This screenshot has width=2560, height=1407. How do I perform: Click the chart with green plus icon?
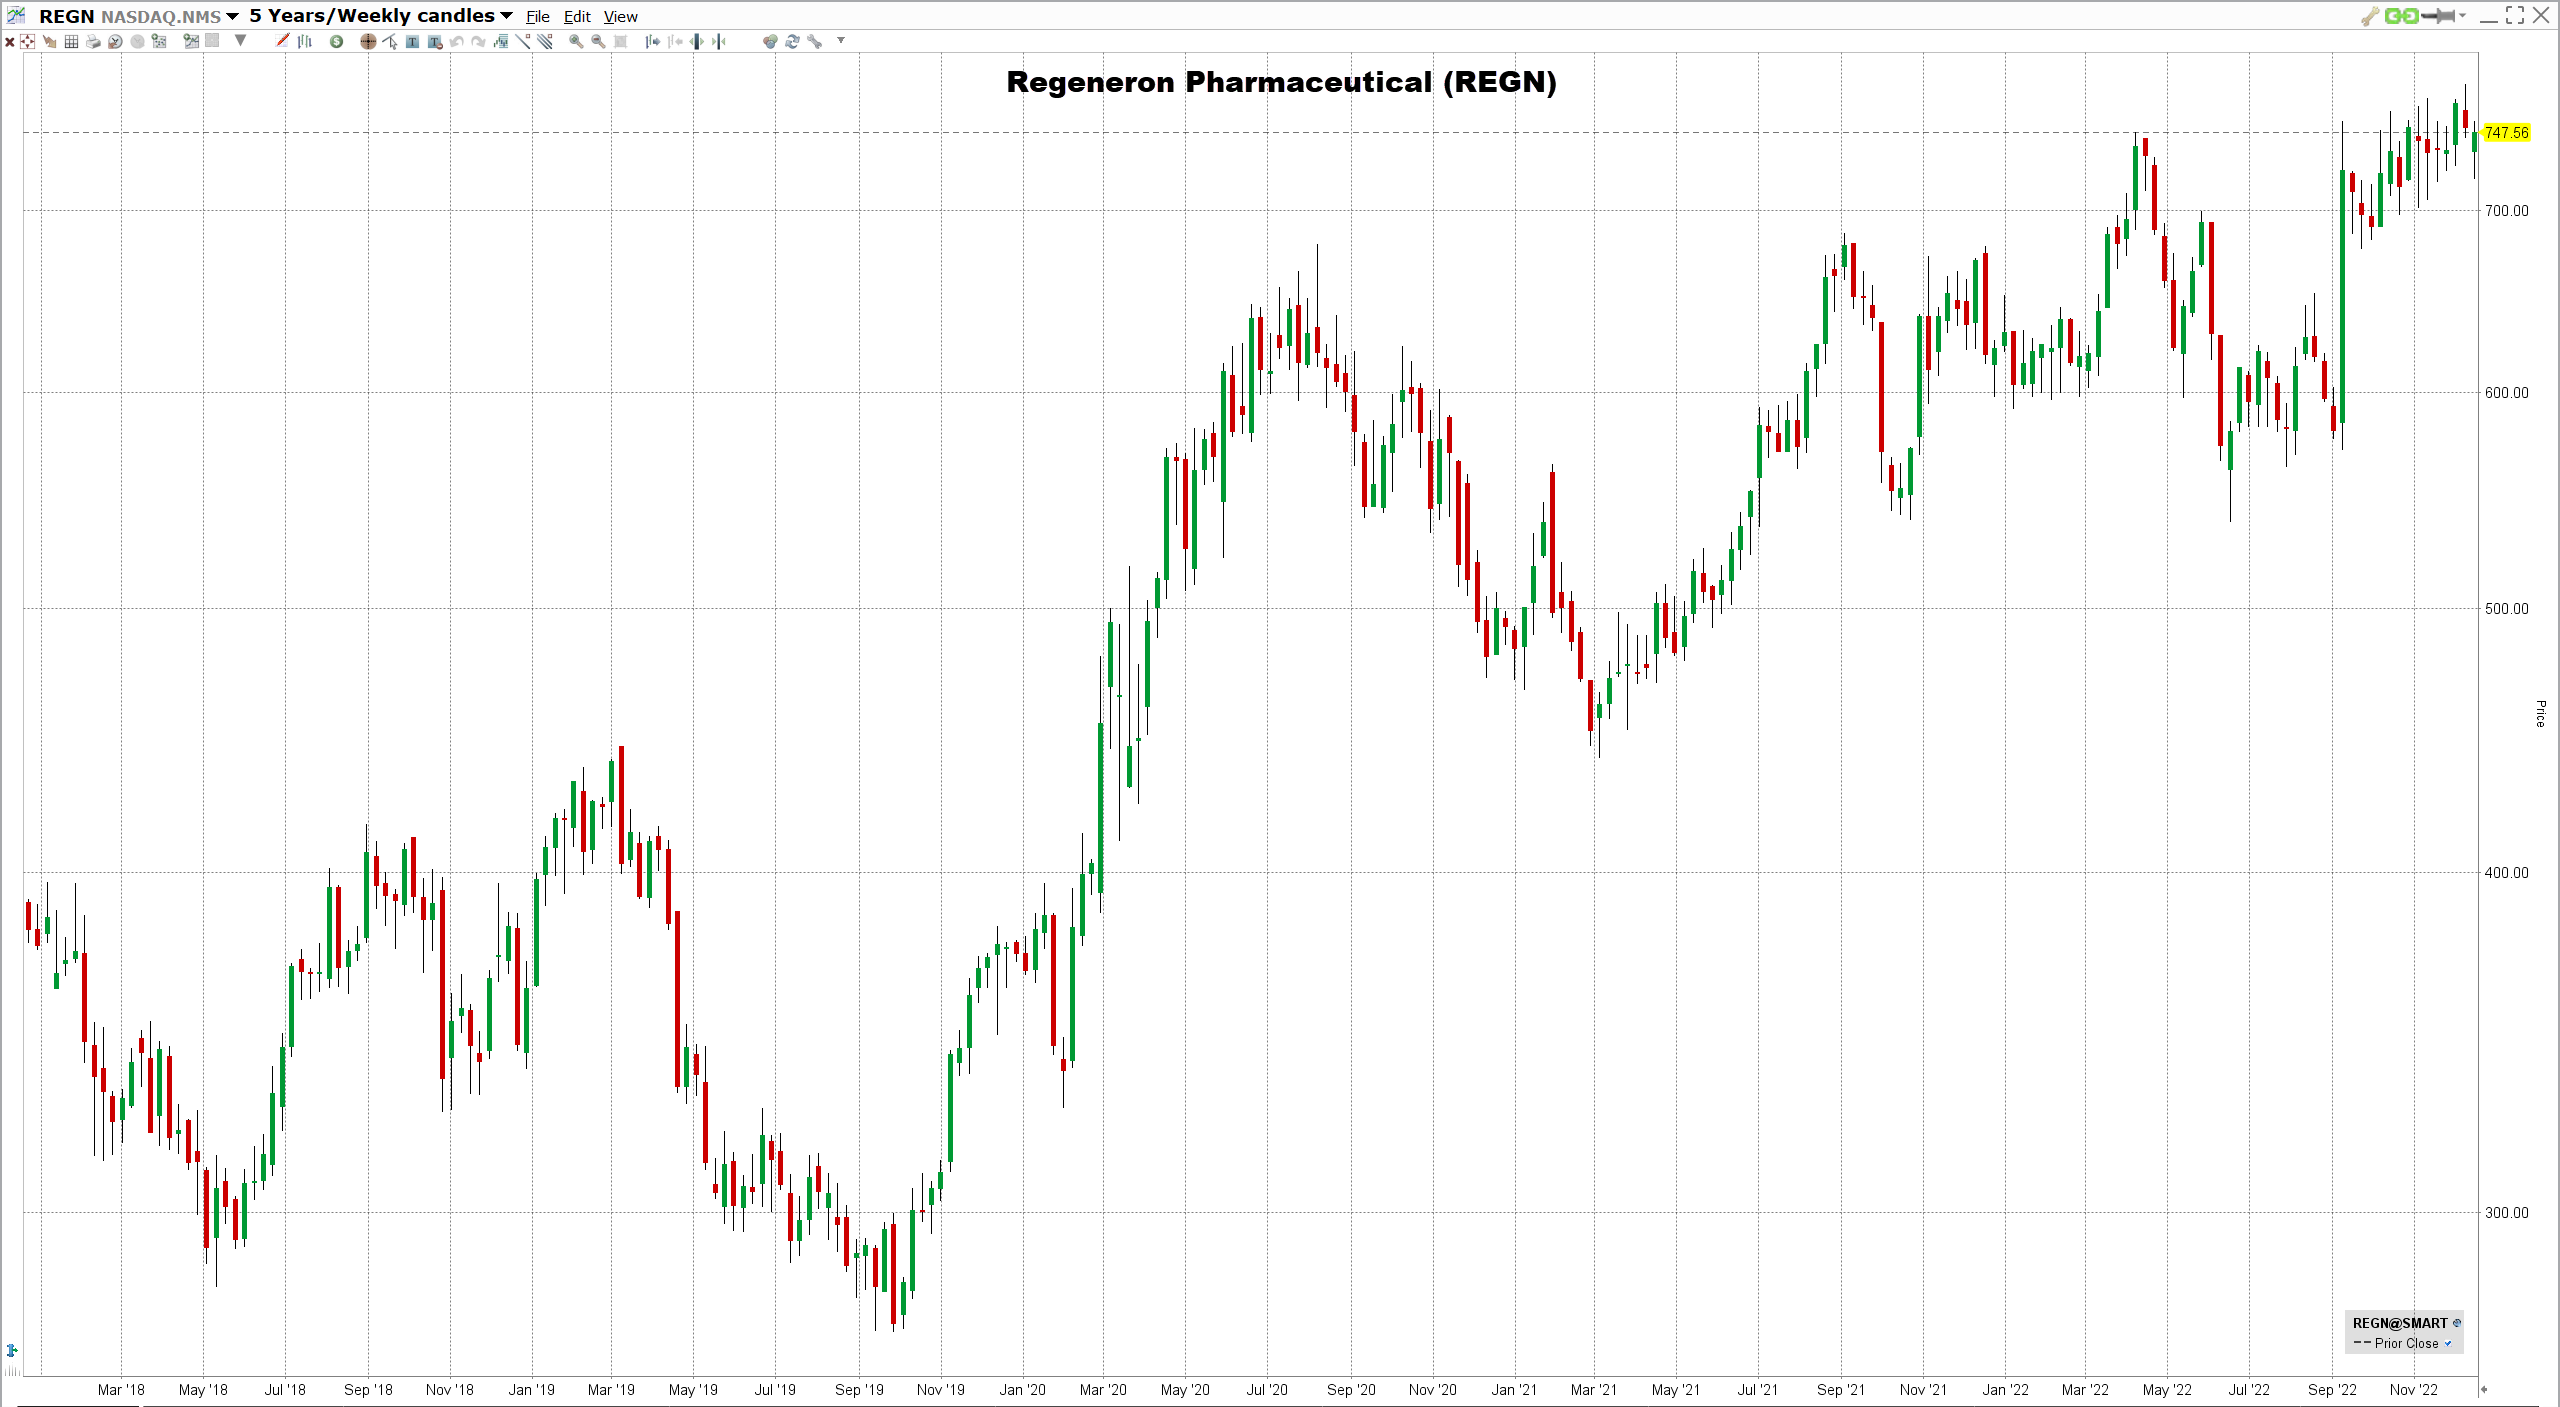click(159, 41)
